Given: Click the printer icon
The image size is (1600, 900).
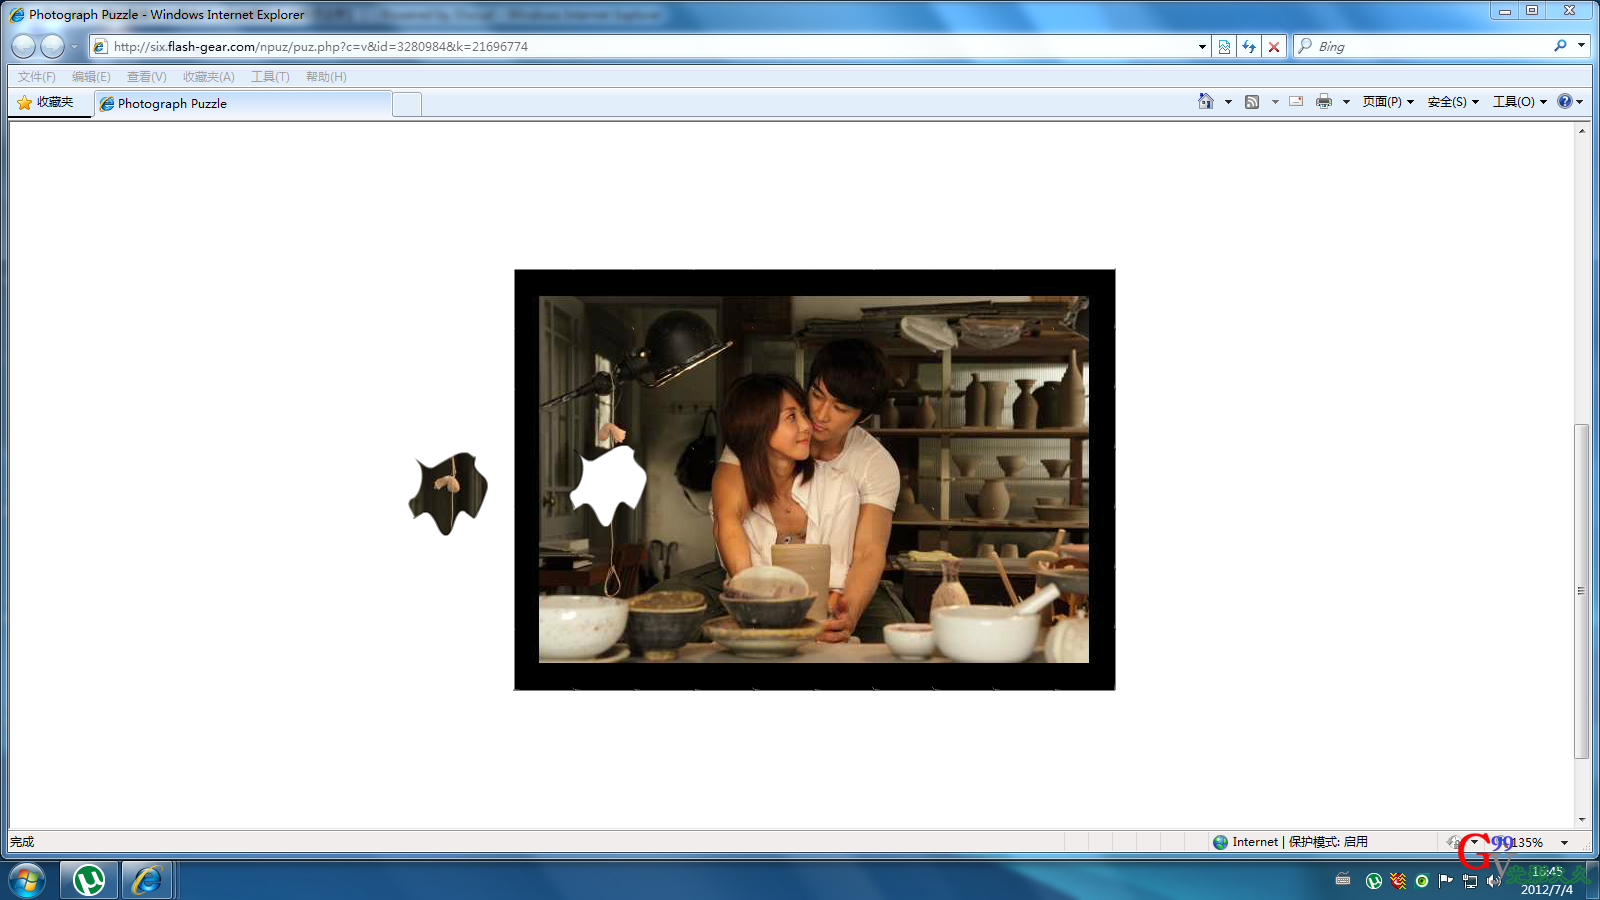Looking at the screenshot, I should tap(1324, 102).
